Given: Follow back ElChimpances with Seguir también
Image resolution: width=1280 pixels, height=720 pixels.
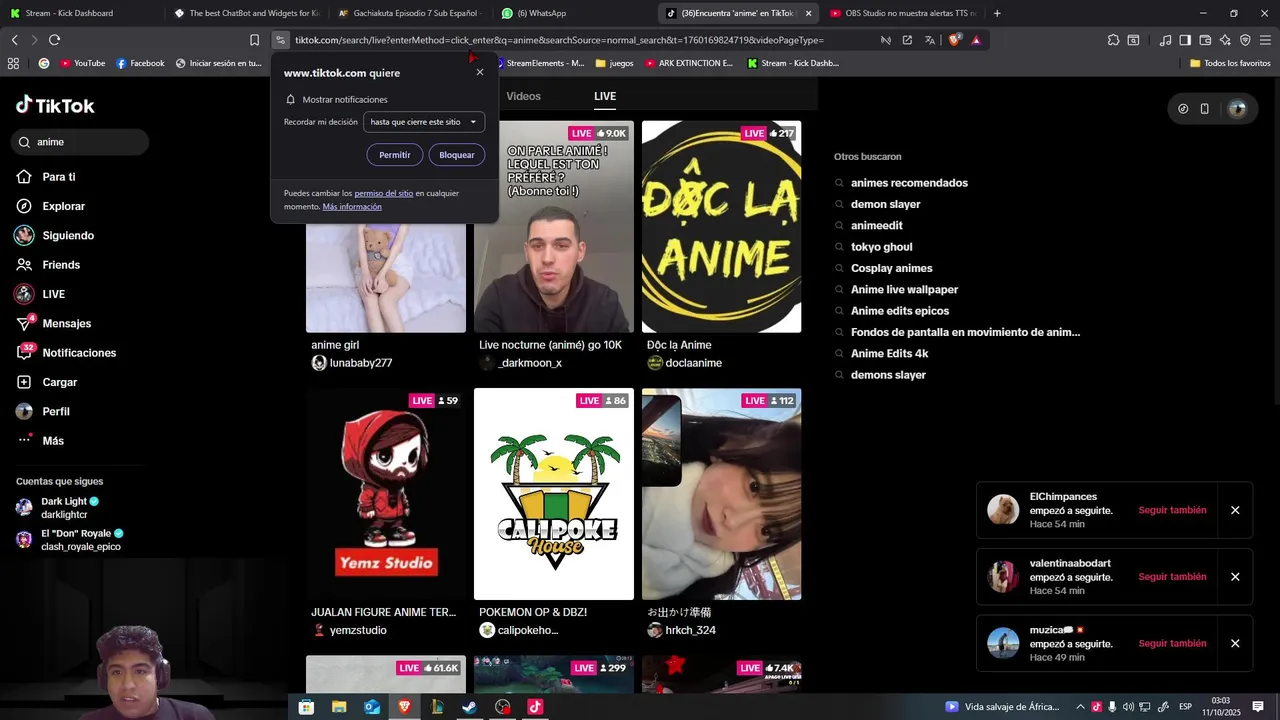Looking at the screenshot, I should [1172, 510].
